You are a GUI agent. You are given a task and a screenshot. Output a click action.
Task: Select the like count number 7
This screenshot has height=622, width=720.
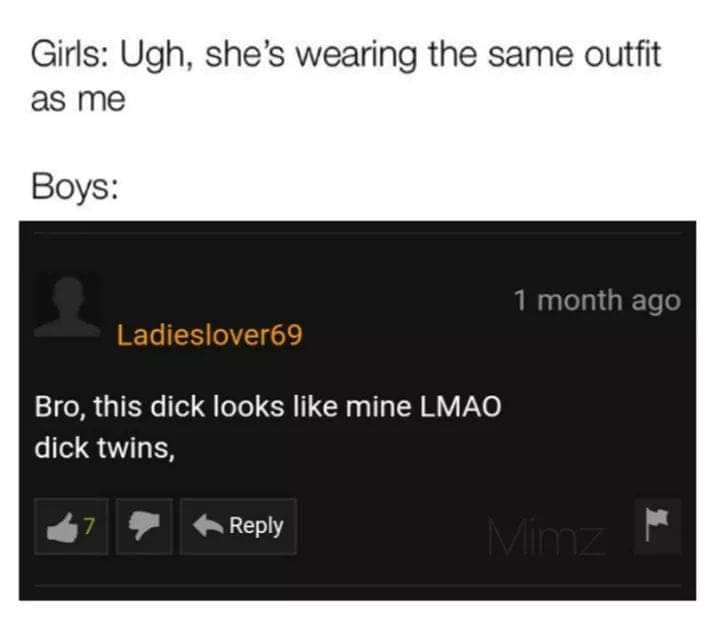pos(89,526)
